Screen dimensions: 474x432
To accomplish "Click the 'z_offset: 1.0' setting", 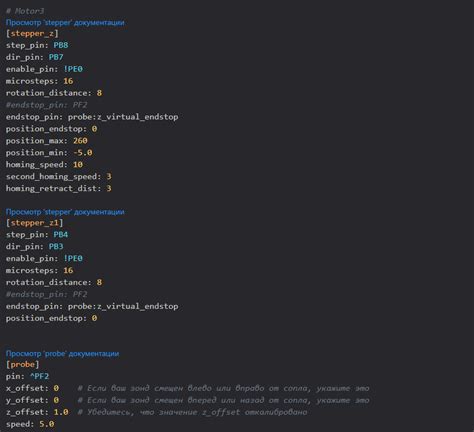I will [x=37, y=412].
